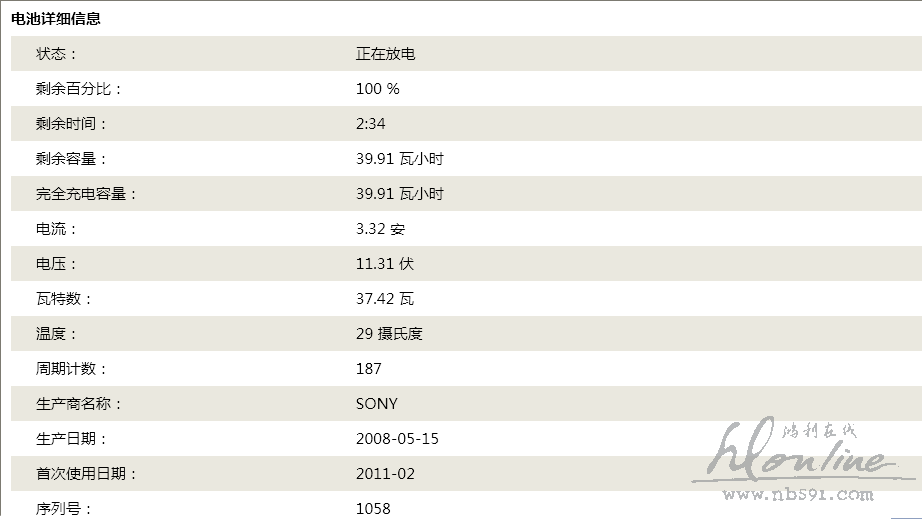Click the 100 % remaining value
The image size is (922, 519).
coord(377,89)
